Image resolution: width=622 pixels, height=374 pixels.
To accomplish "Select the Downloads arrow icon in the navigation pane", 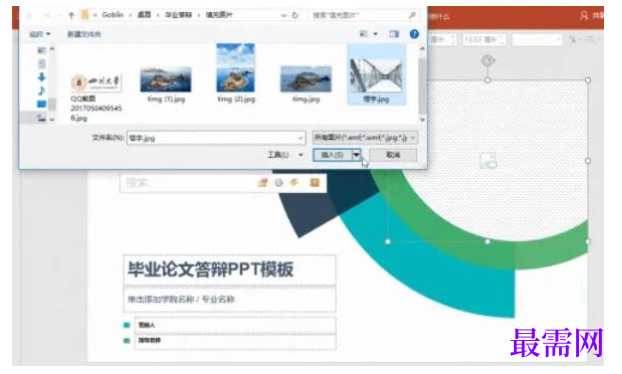I will coord(42,77).
